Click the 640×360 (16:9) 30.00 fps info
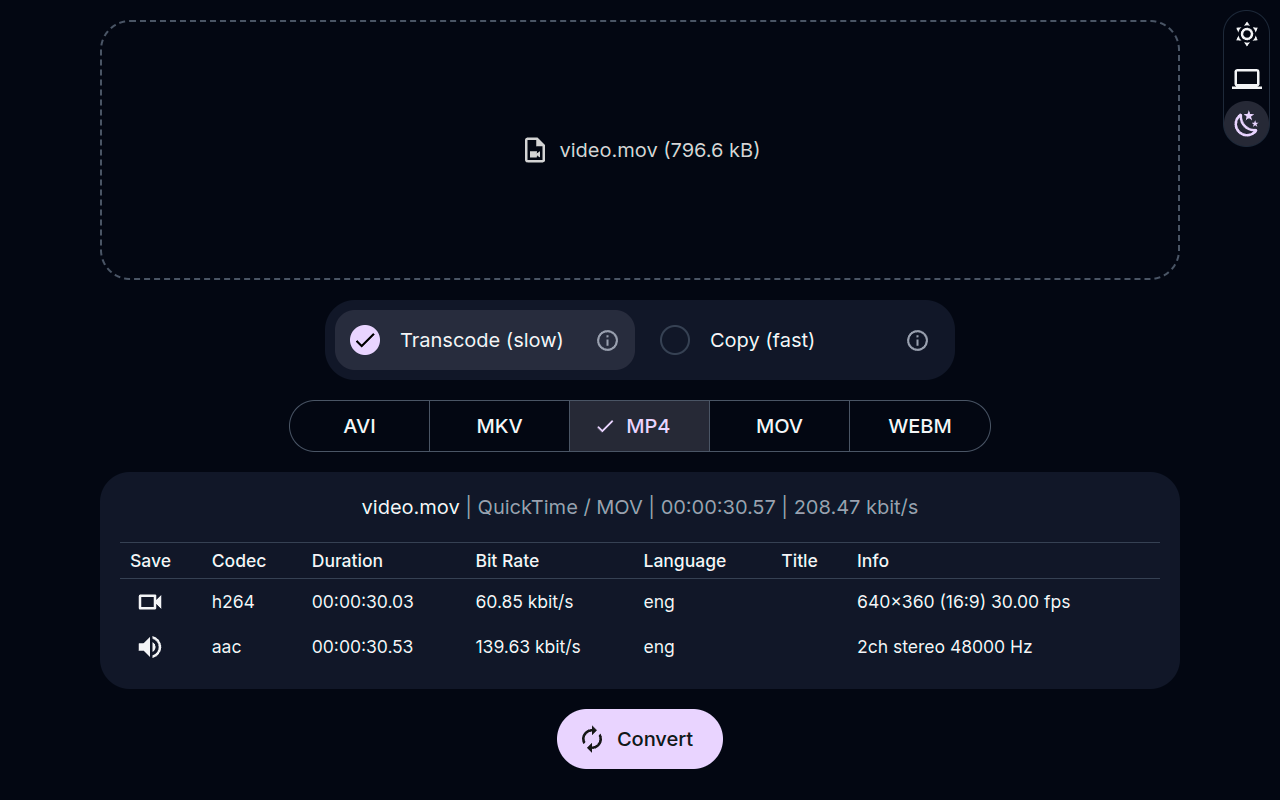 (964, 602)
